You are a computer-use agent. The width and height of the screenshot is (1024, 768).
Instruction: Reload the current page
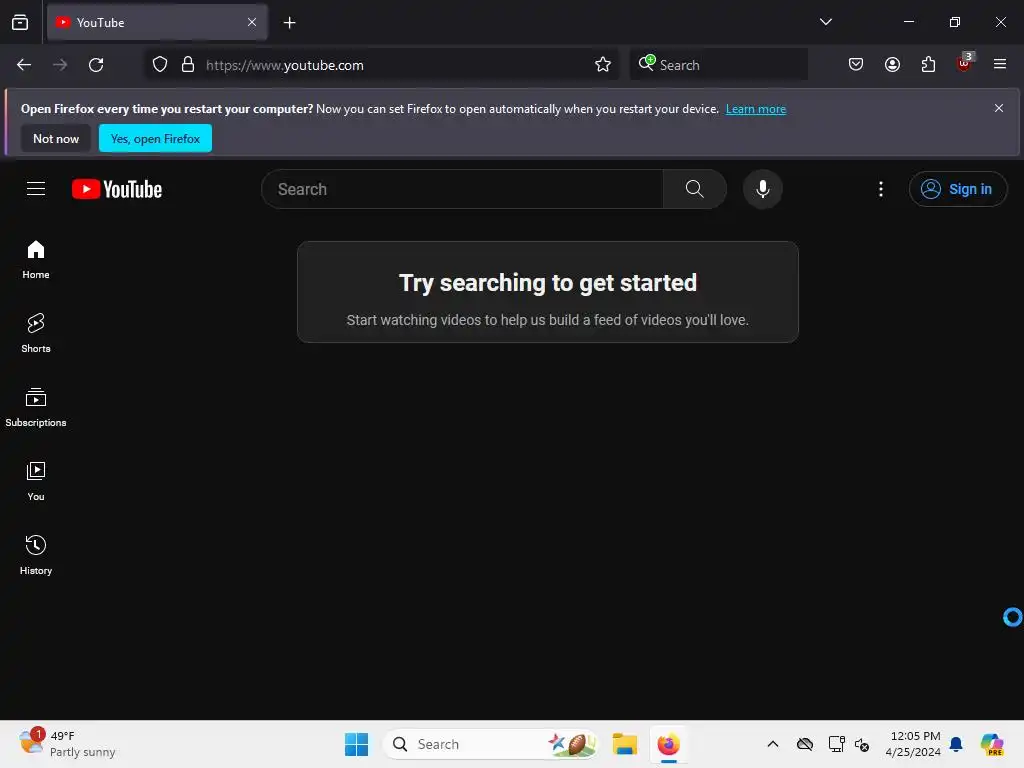[96, 65]
